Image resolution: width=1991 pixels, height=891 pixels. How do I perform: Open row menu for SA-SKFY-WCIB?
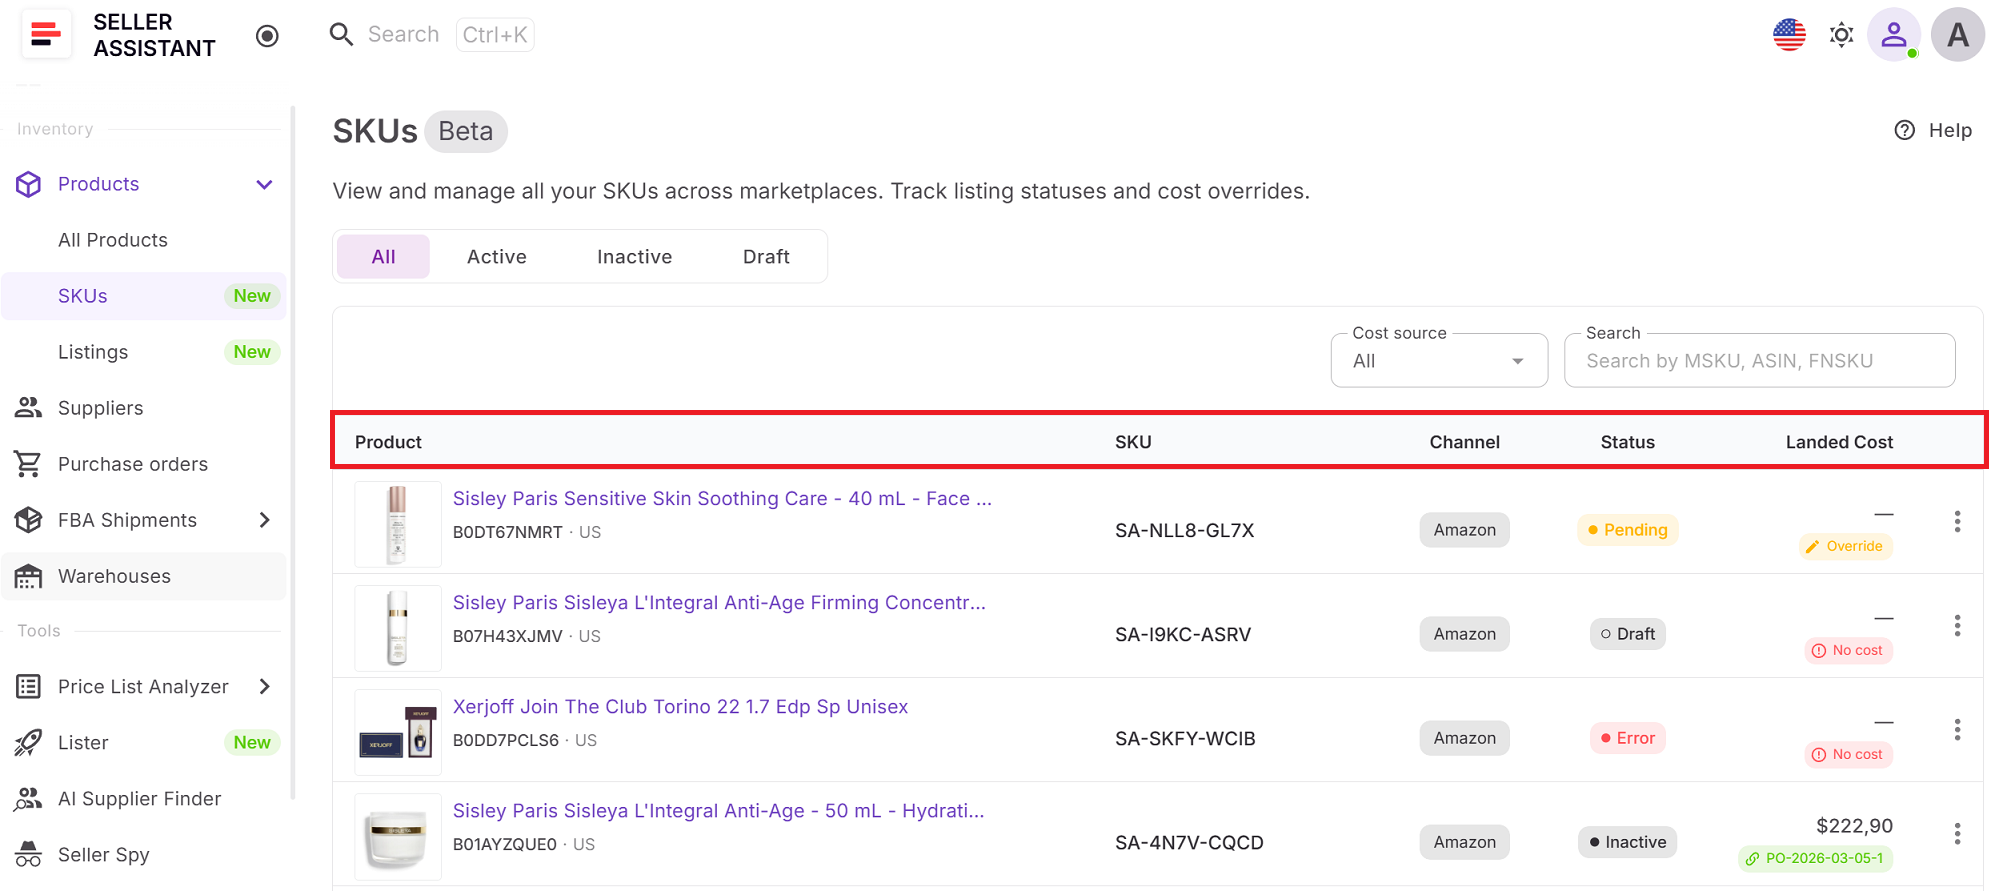pos(1957,730)
